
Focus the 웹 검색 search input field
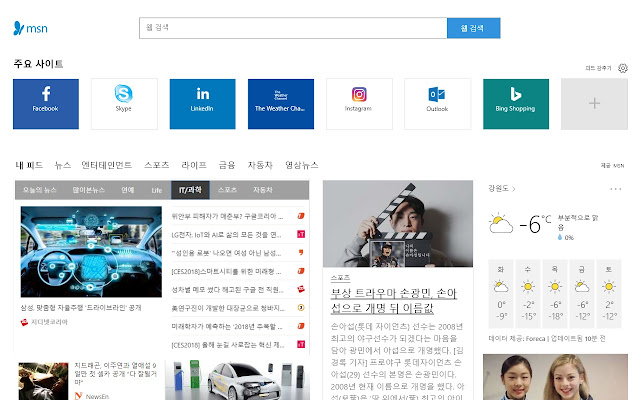(293, 28)
